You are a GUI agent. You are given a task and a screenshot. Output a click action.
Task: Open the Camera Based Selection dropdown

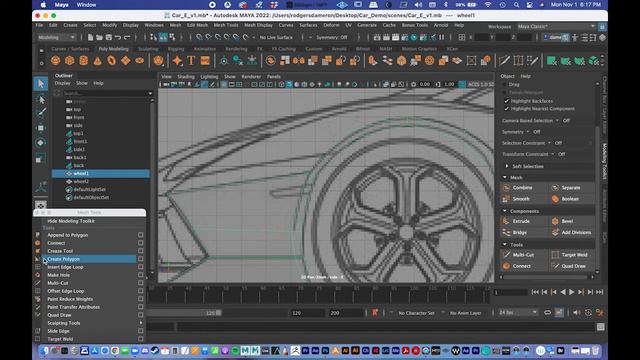557,121
